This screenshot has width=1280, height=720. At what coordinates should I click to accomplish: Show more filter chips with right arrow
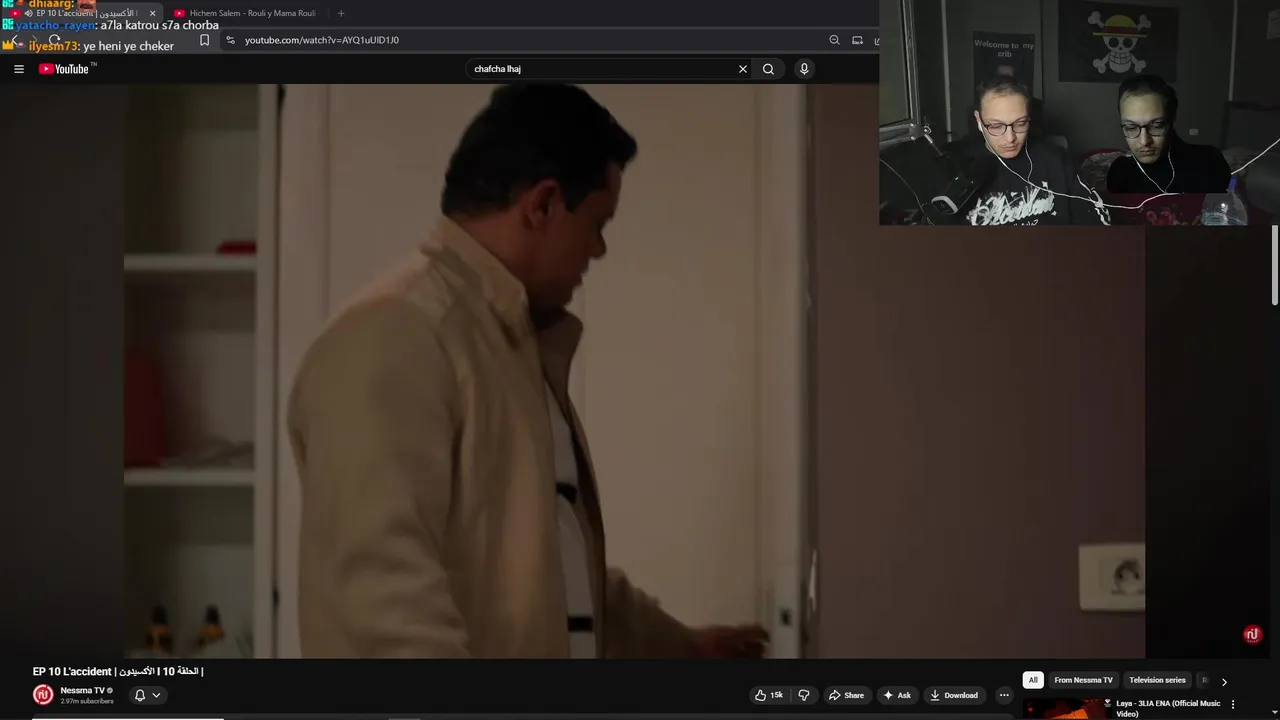(x=1224, y=681)
